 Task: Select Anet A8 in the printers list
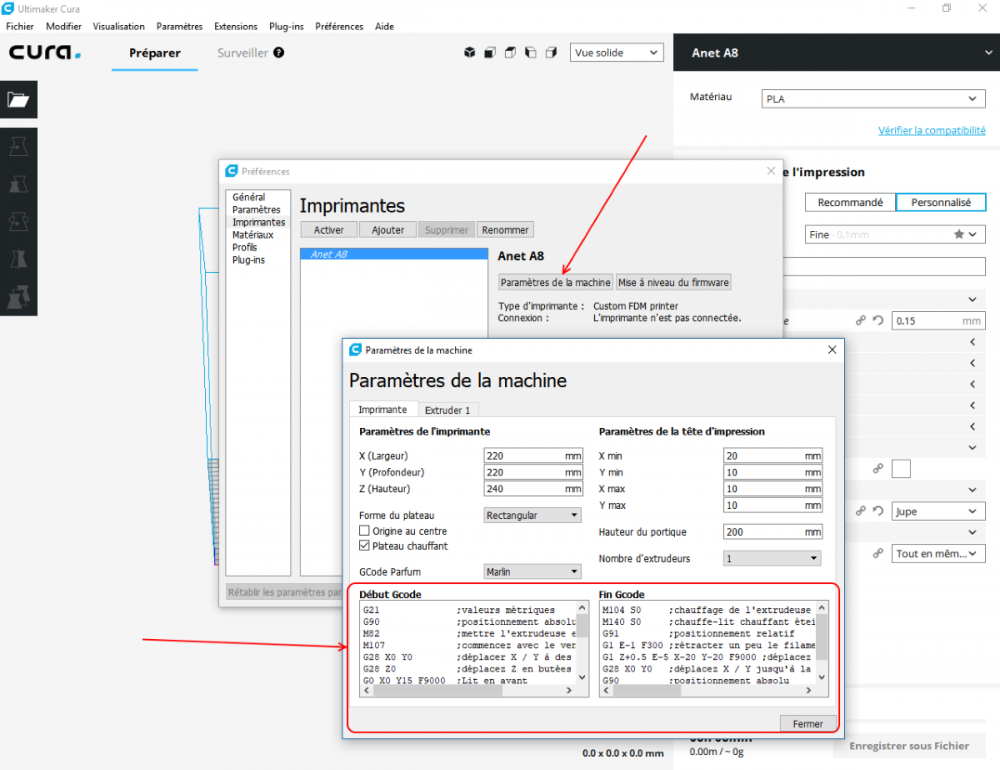pos(394,254)
